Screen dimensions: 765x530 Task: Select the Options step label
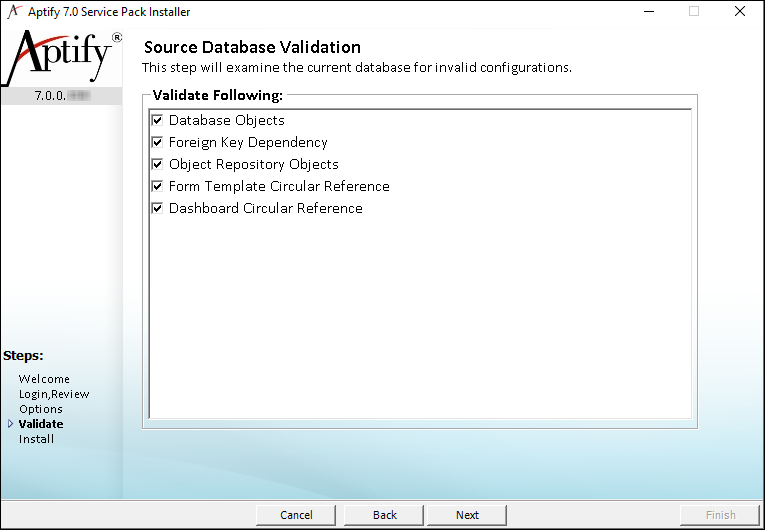coord(41,409)
